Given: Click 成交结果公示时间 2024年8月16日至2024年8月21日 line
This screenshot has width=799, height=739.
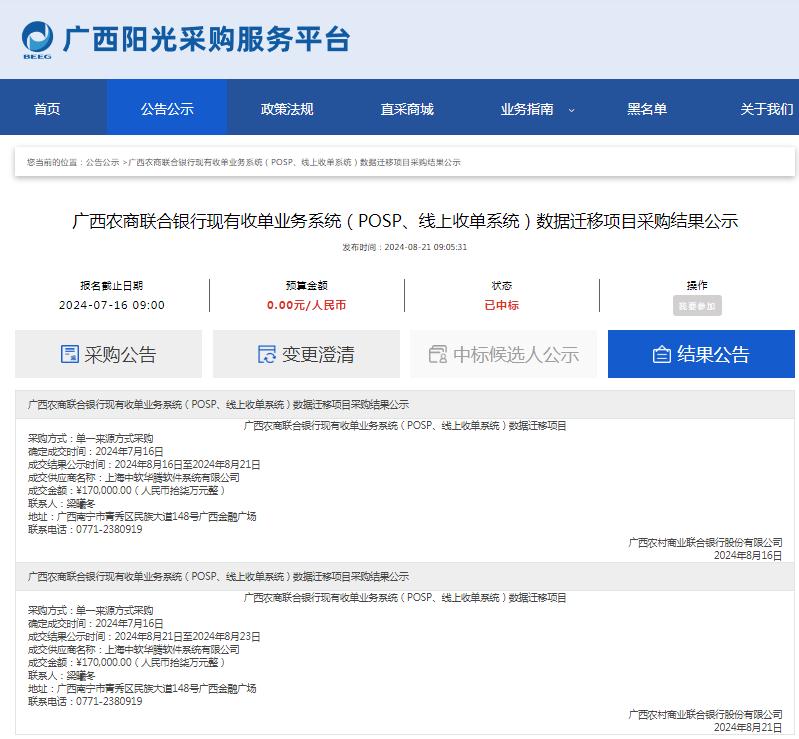Looking at the screenshot, I should point(144,464).
